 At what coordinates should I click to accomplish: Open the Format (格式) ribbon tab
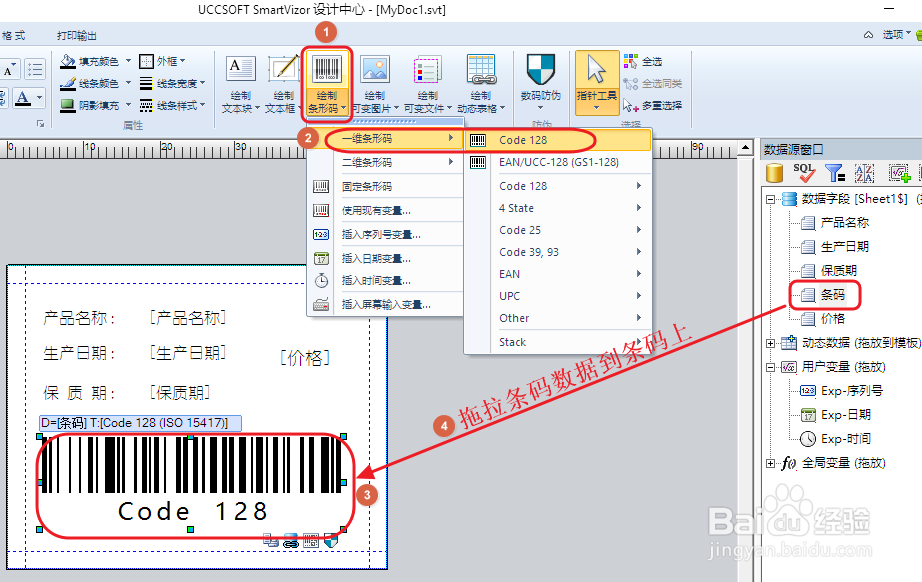(13, 35)
